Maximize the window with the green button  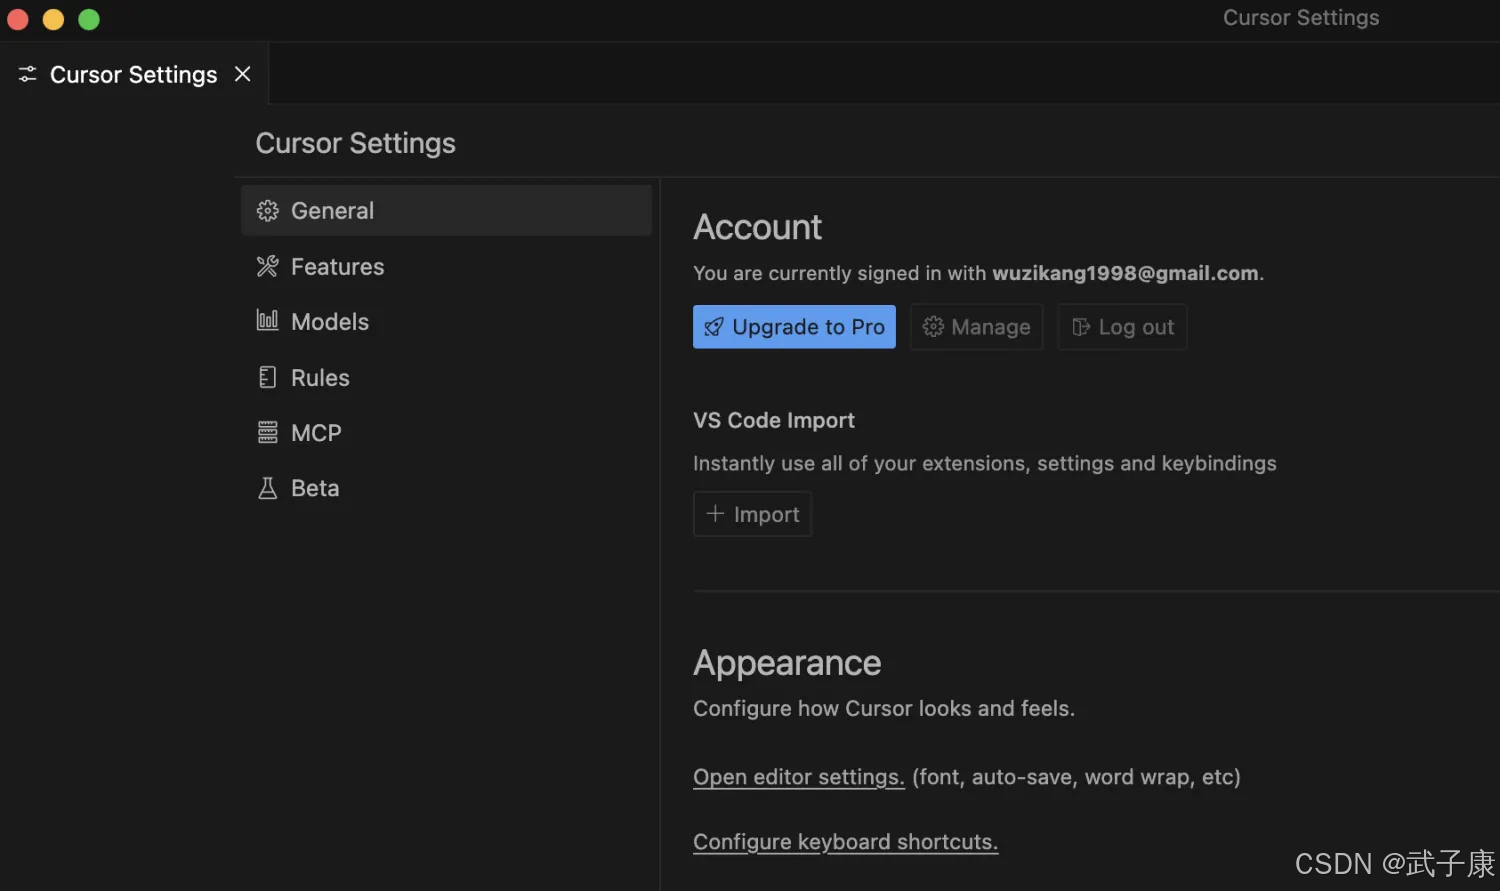[89, 19]
